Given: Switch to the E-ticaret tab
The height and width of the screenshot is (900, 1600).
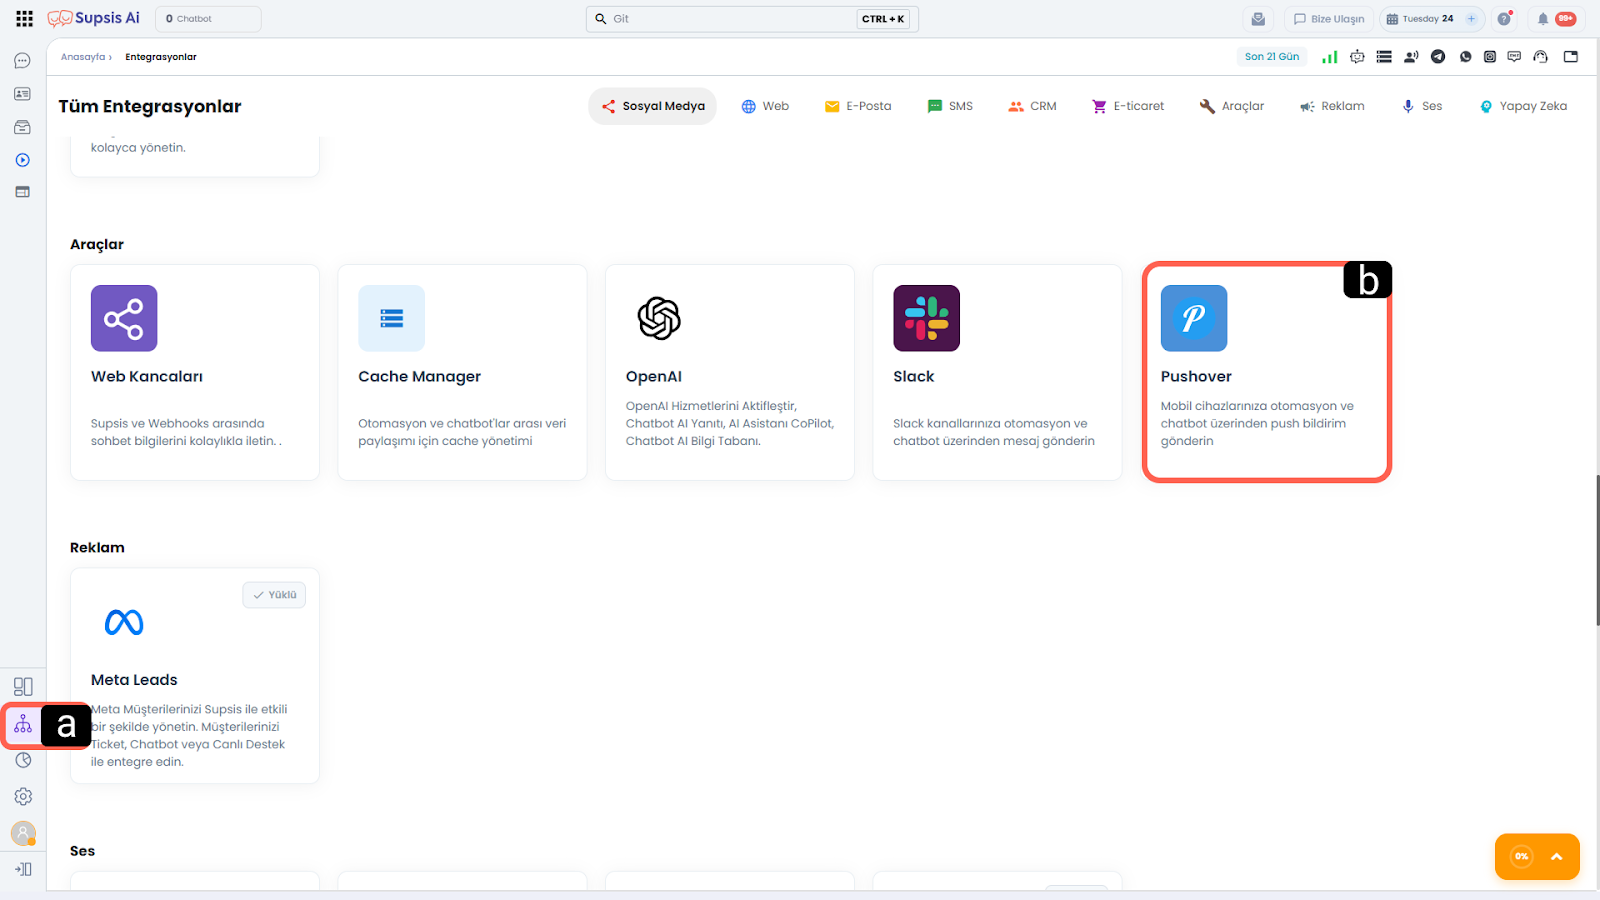Looking at the screenshot, I should [1128, 106].
